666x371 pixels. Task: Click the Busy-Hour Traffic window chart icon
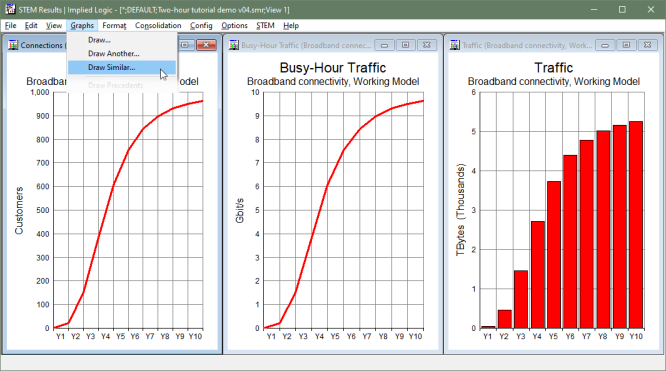[234, 45]
